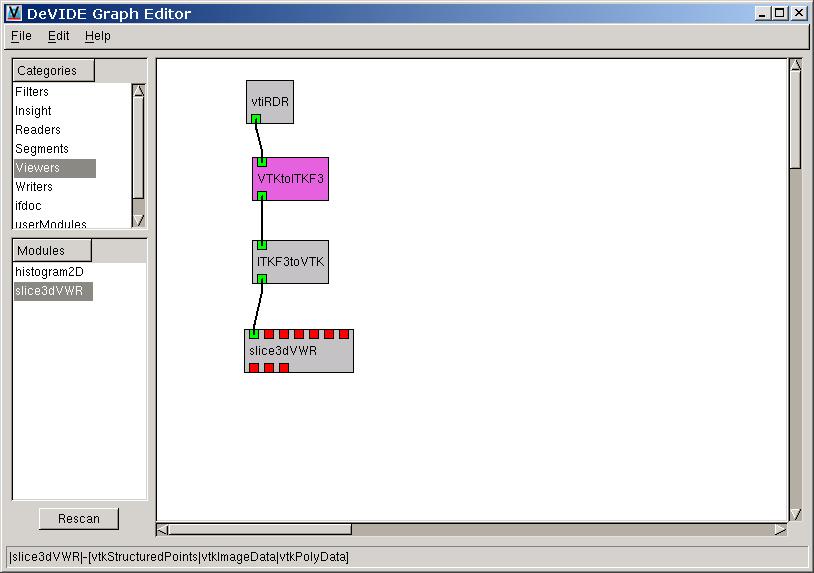This screenshot has width=814, height=573.
Task: Close the DeVIDE Graph Editor window
Action: (799, 13)
